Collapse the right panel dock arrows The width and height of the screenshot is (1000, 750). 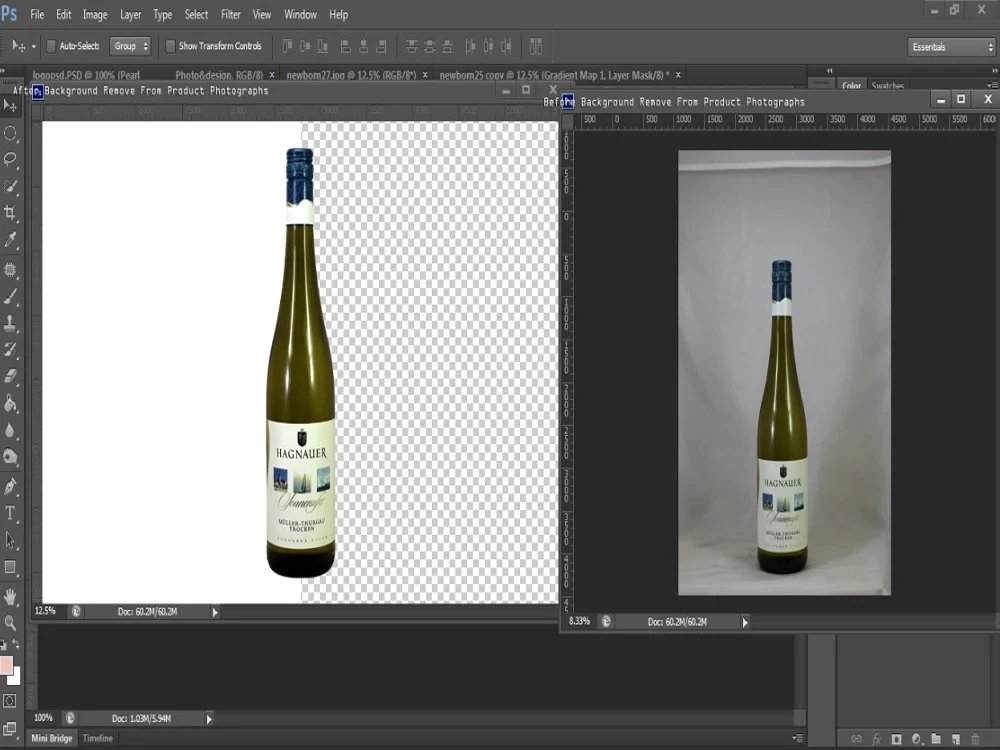coord(995,70)
